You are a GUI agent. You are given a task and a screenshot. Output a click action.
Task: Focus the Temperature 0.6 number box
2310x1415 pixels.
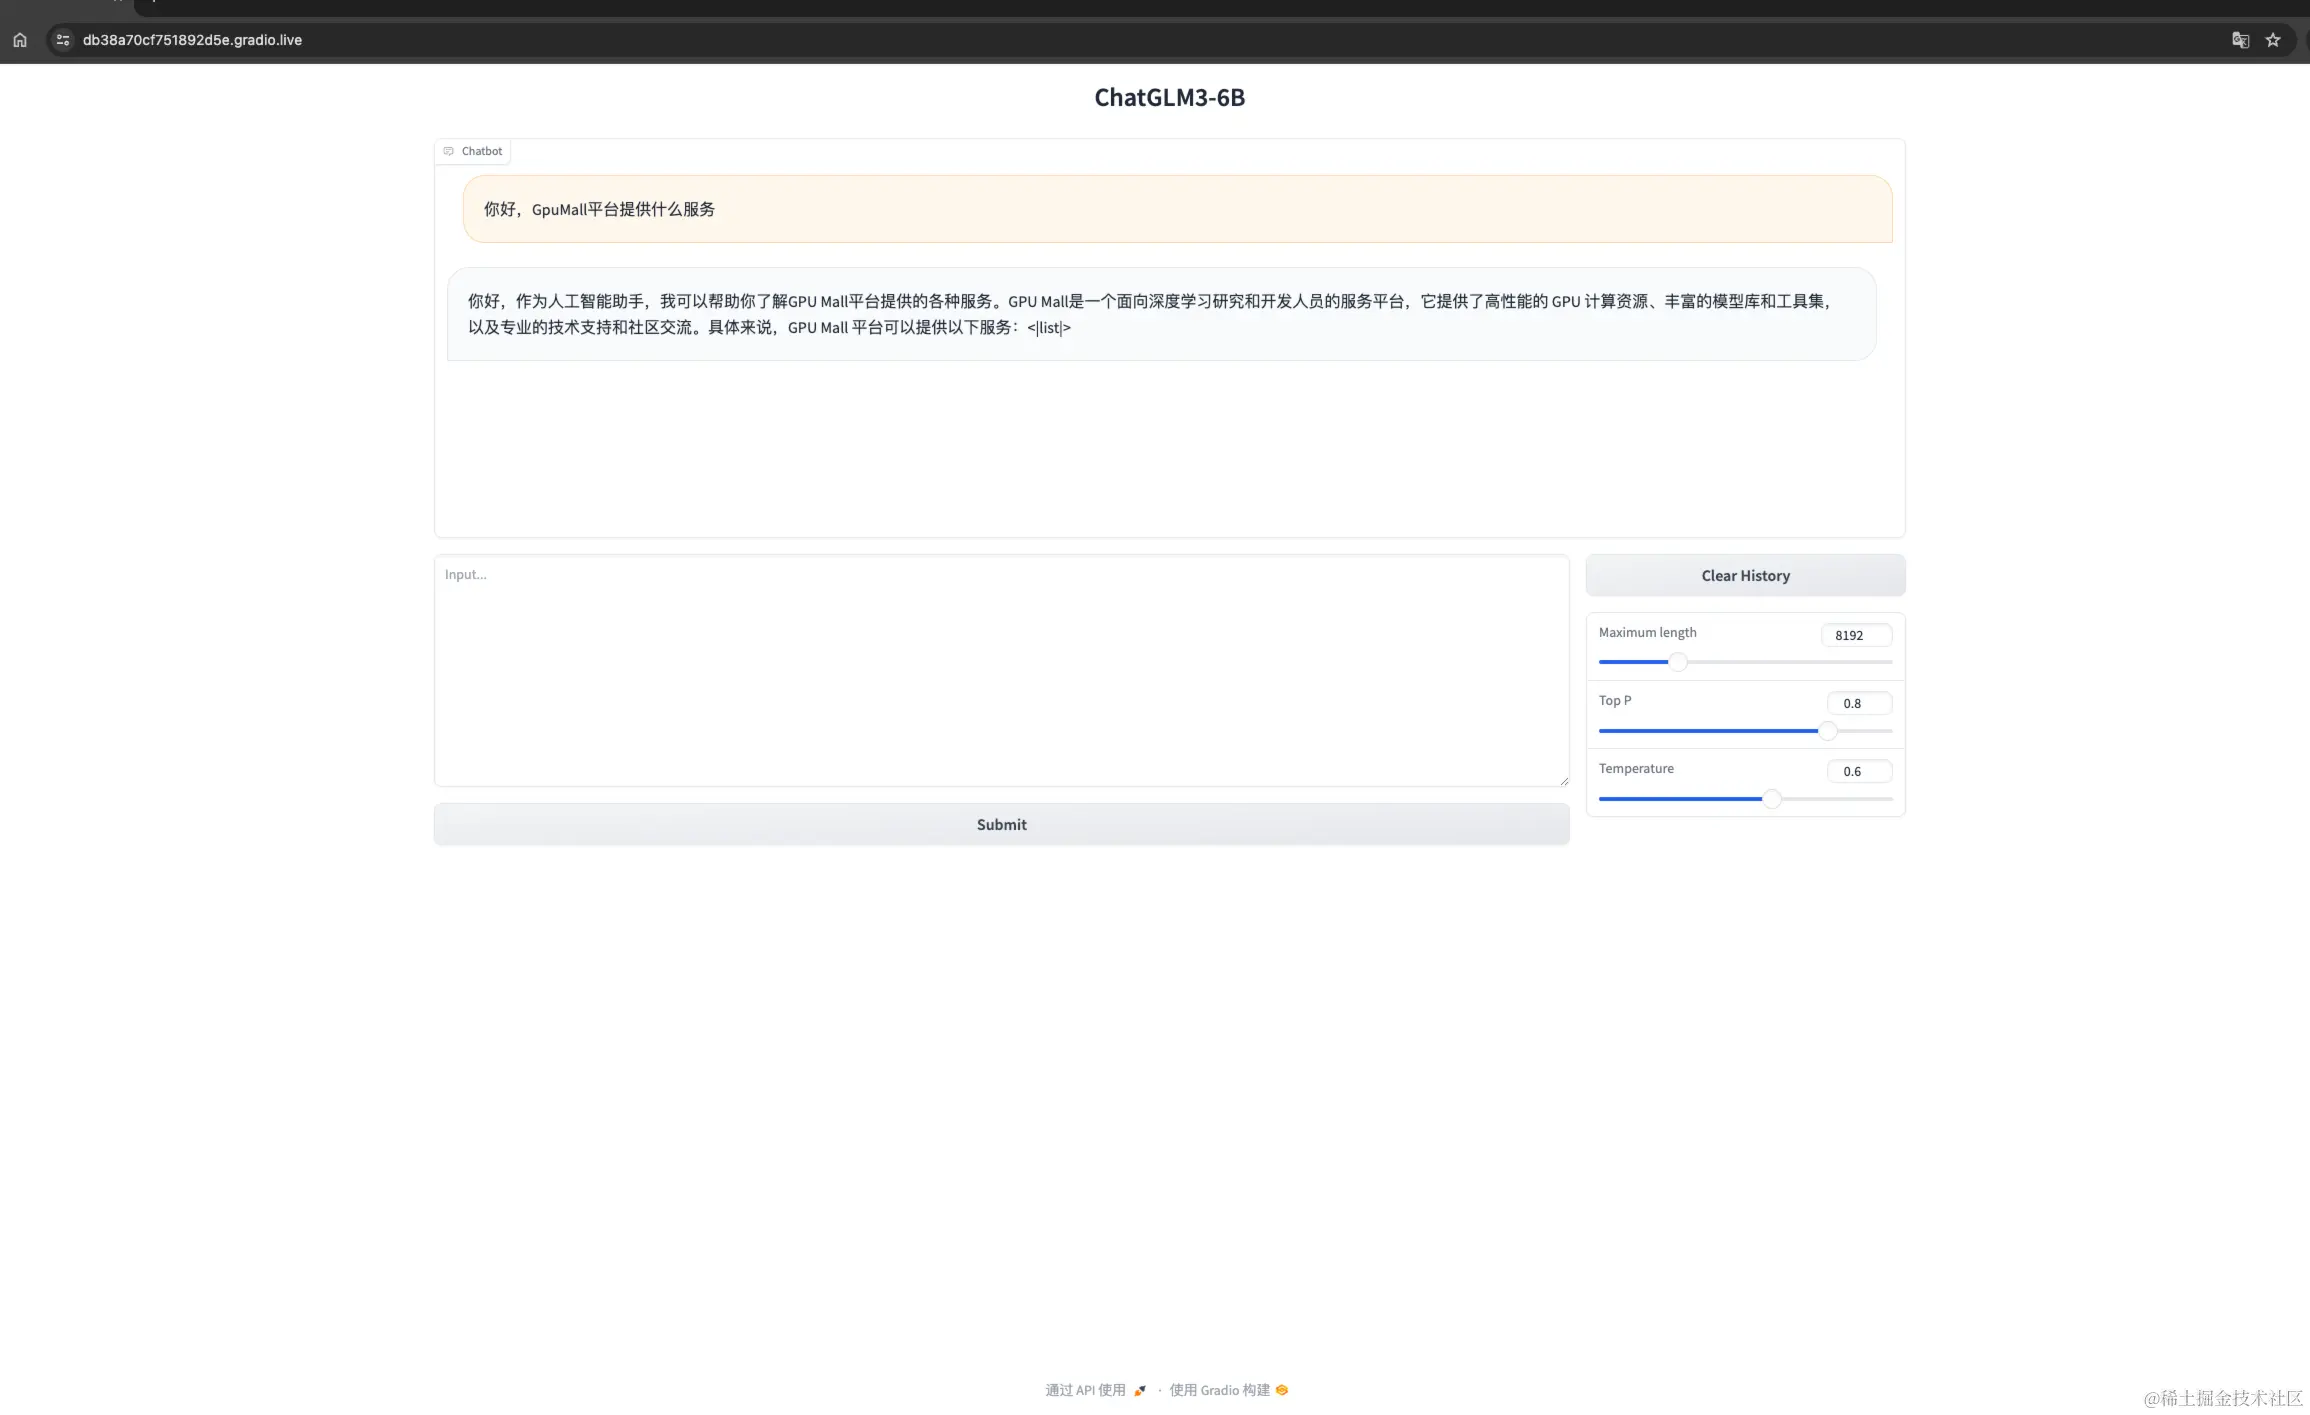(1858, 771)
